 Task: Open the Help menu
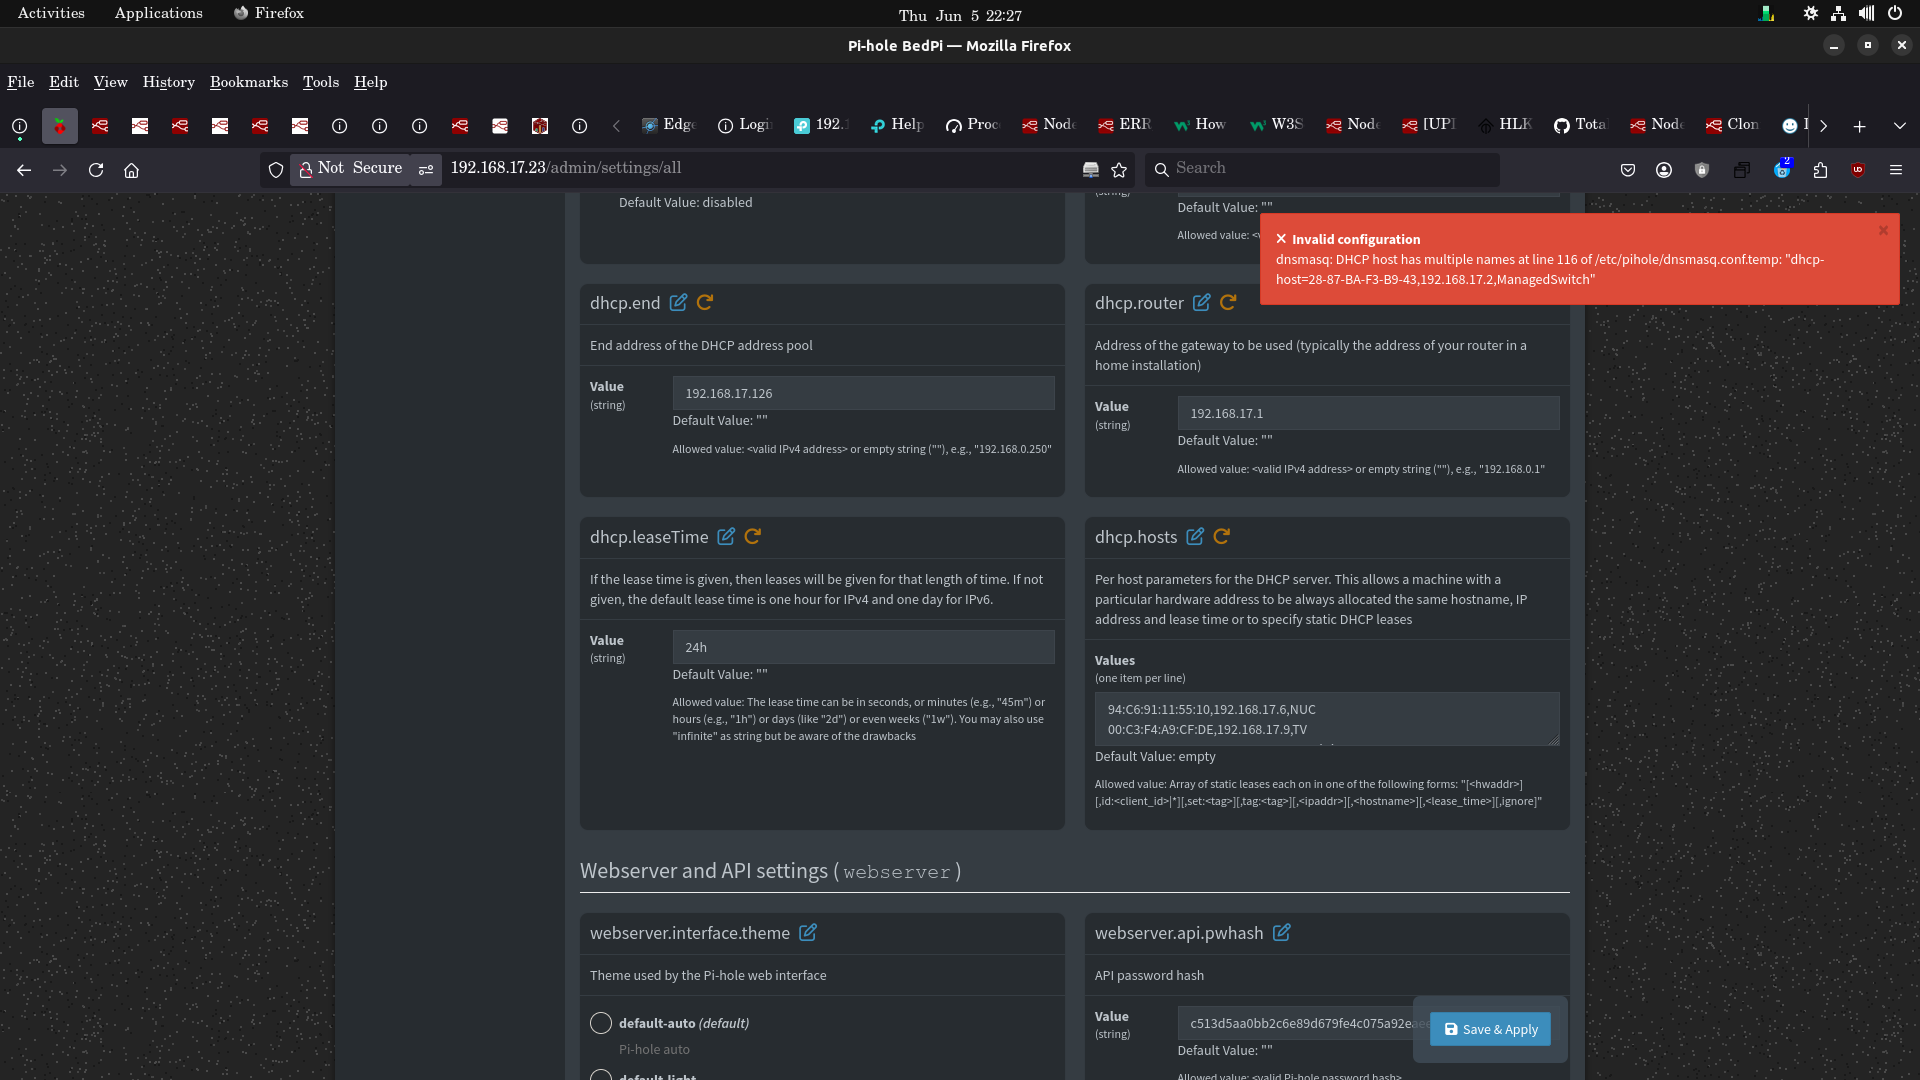tap(370, 82)
